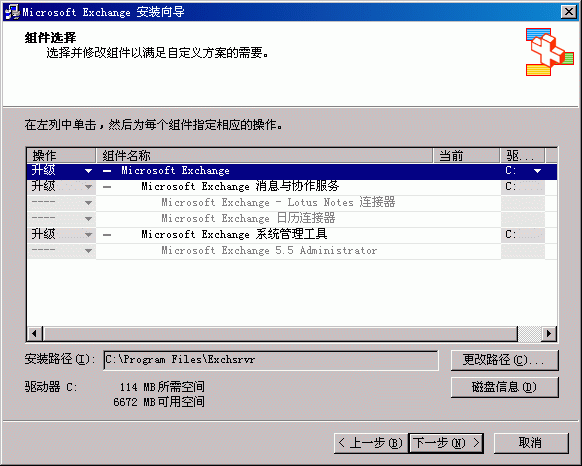Click the 安装路径 input field
The width and height of the screenshot is (582, 466).
(271, 360)
